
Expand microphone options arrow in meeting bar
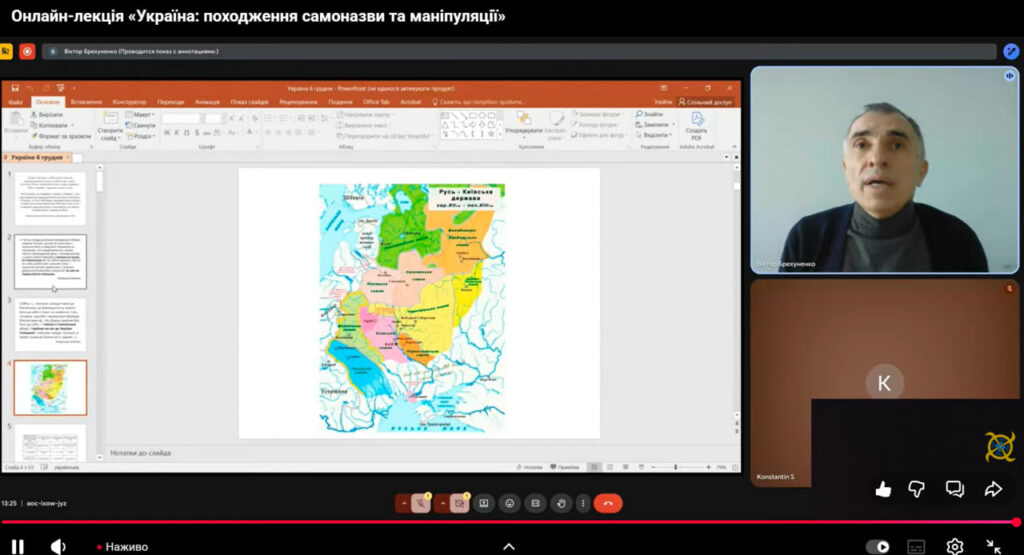(404, 503)
